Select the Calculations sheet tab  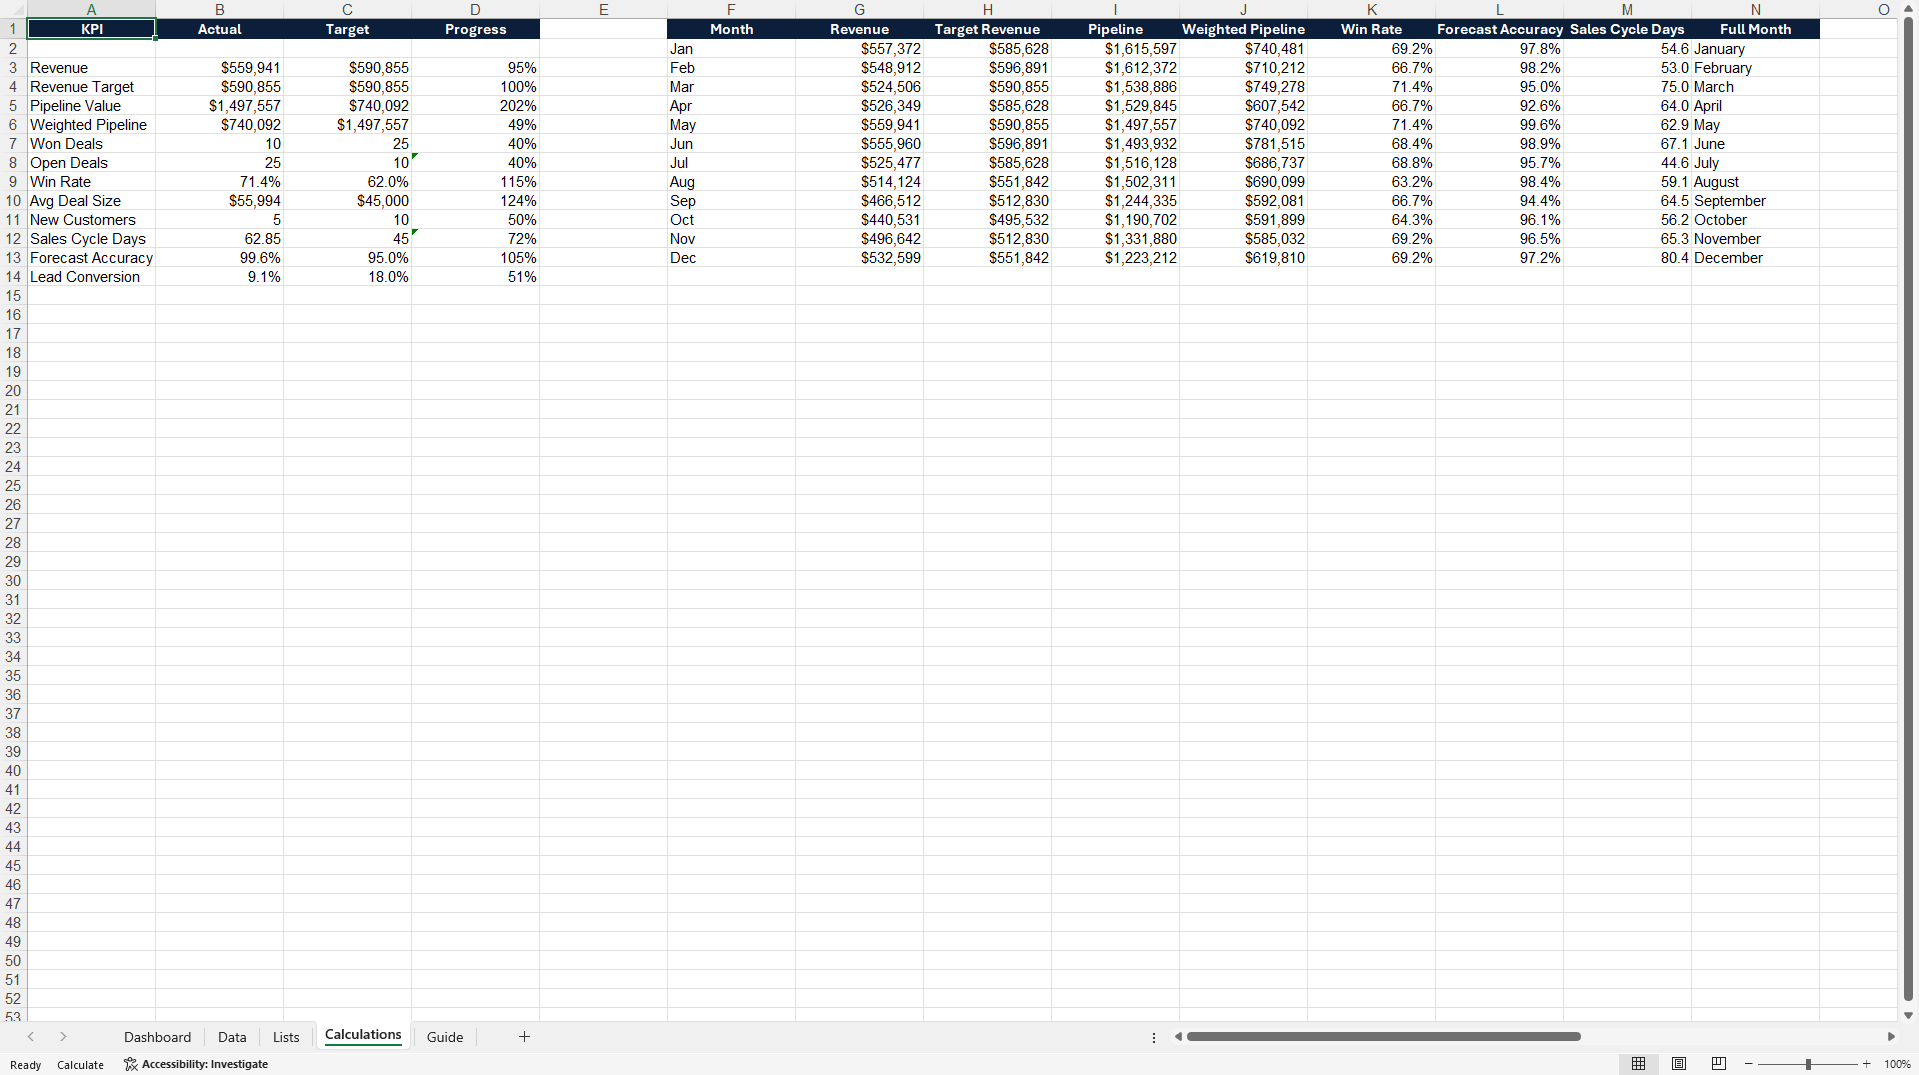363,1035
